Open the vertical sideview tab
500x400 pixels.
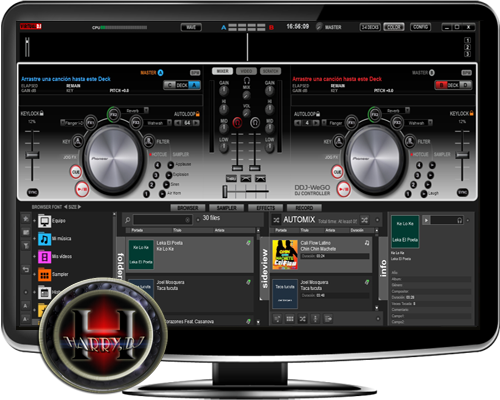click(x=265, y=268)
